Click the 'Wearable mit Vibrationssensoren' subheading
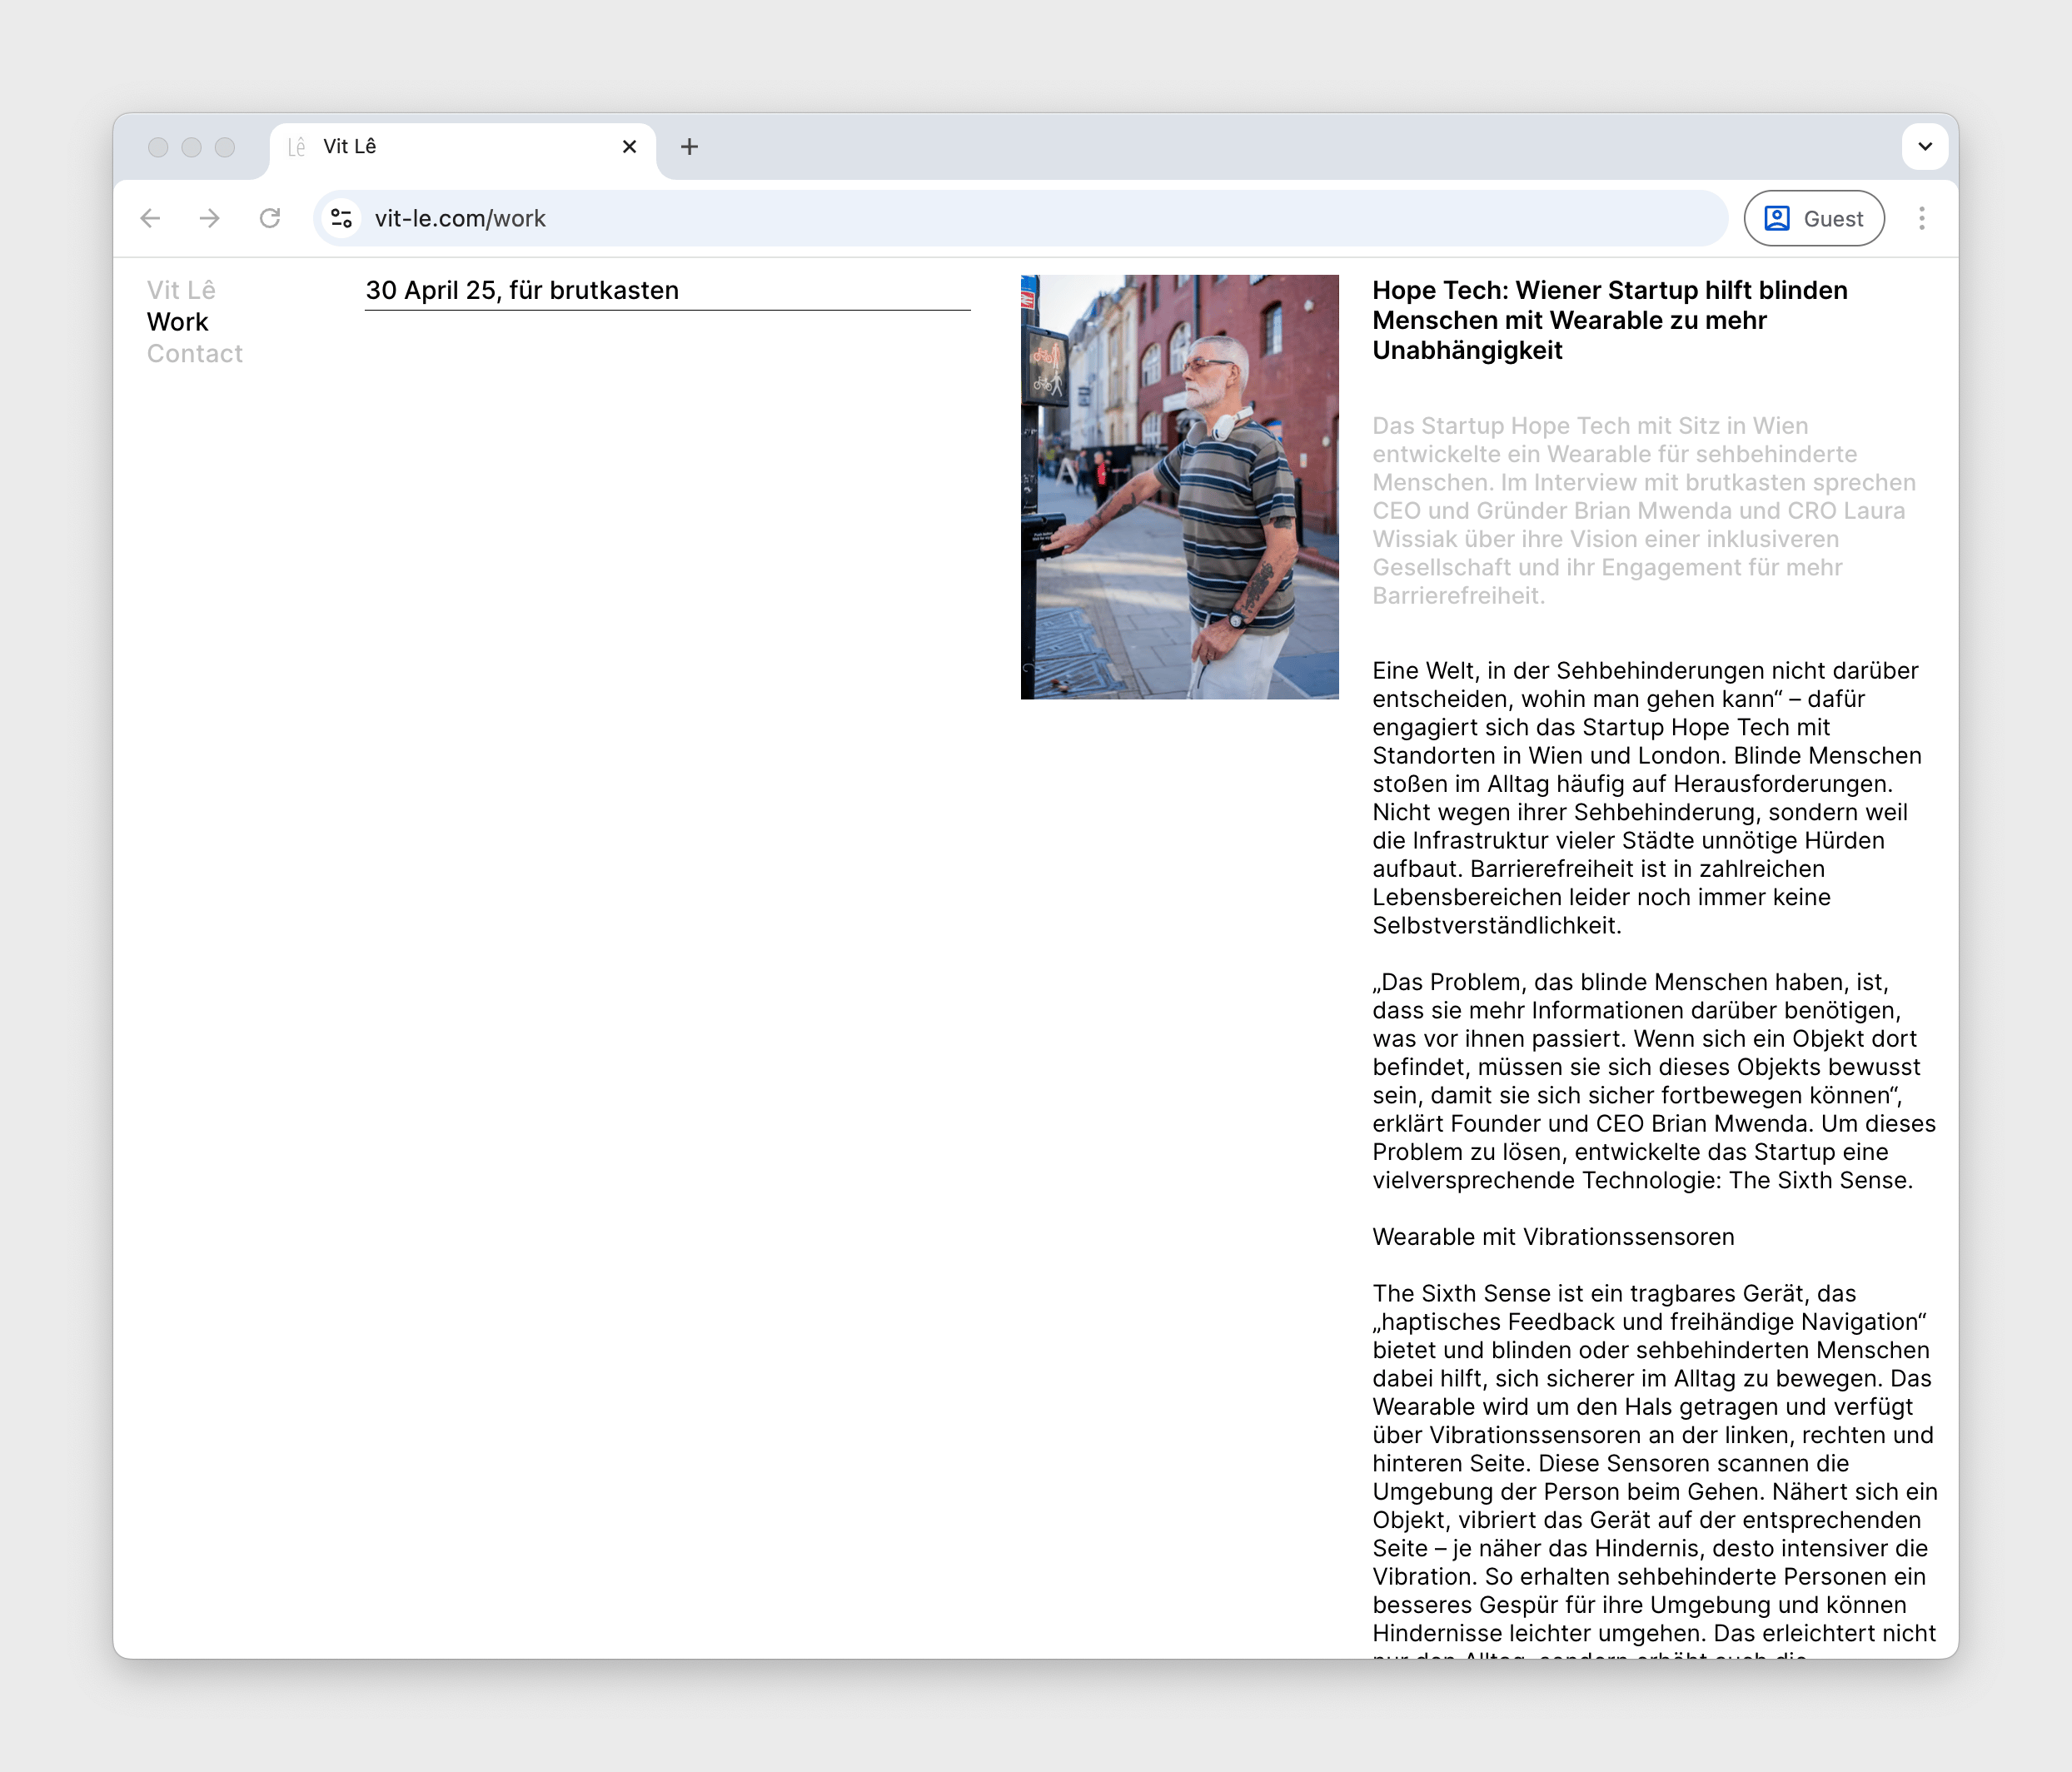This screenshot has height=1772, width=2072. (x=1552, y=1237)
